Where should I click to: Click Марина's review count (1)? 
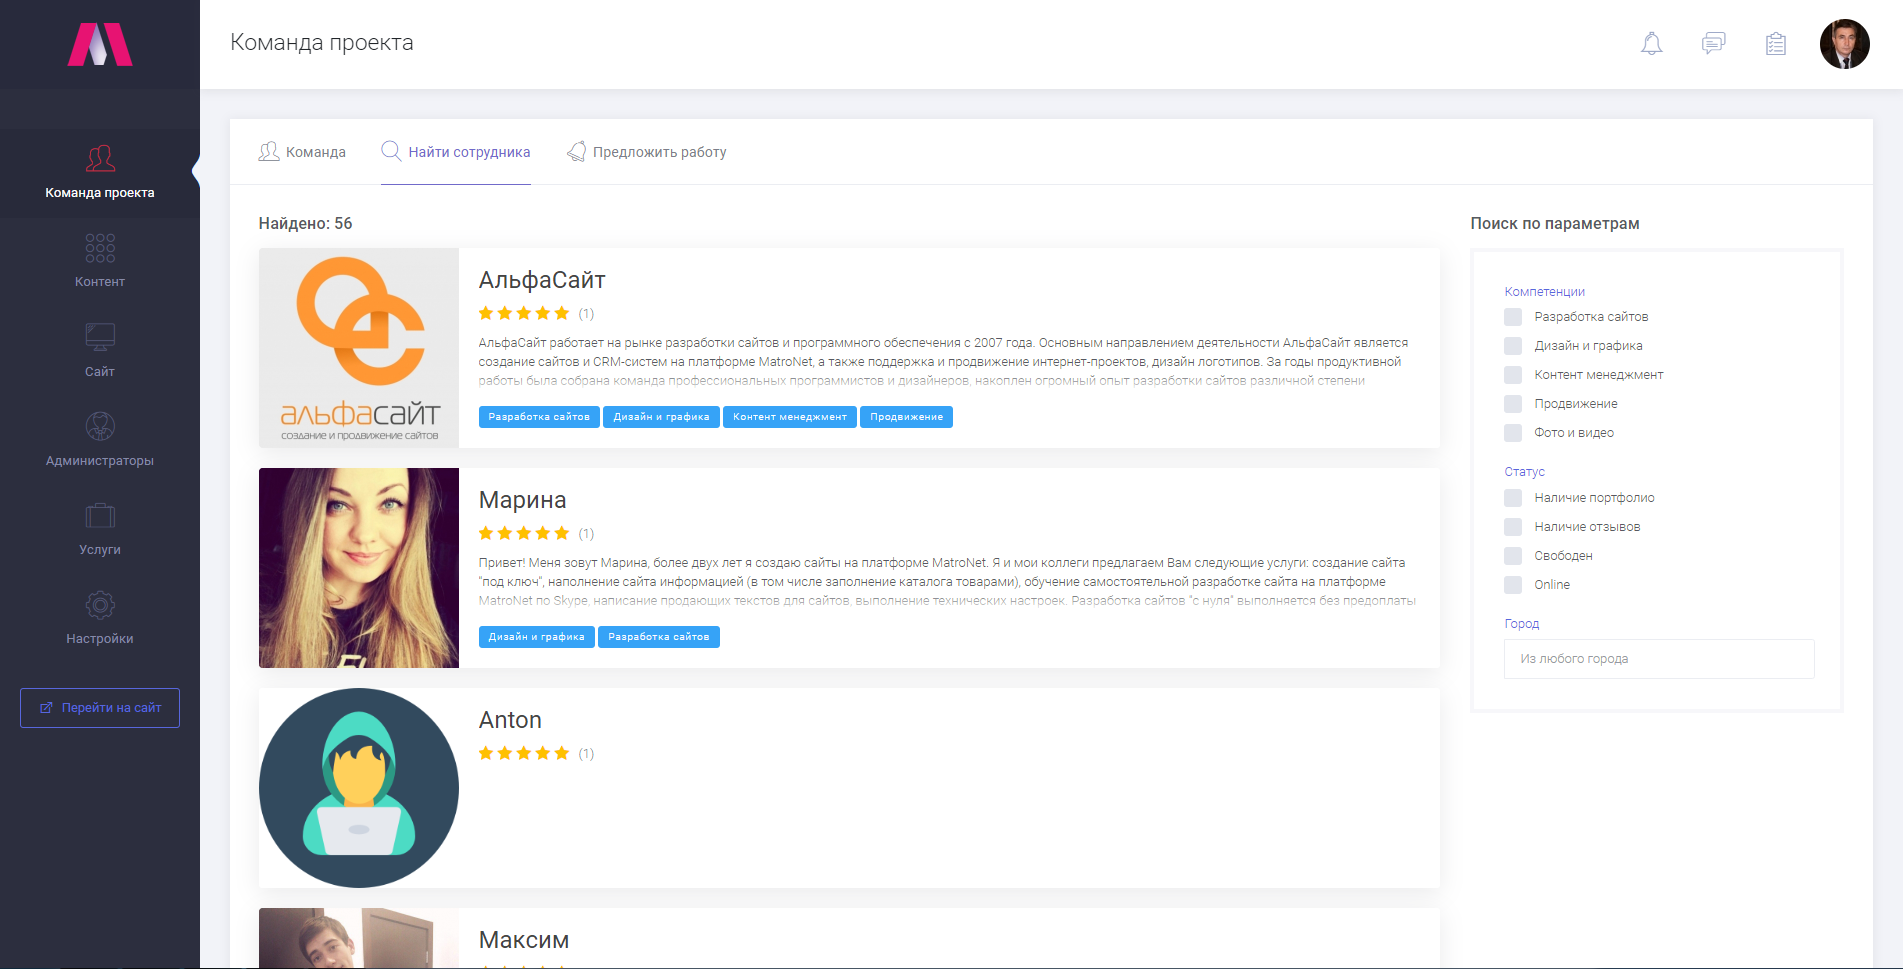pos(586,534)
